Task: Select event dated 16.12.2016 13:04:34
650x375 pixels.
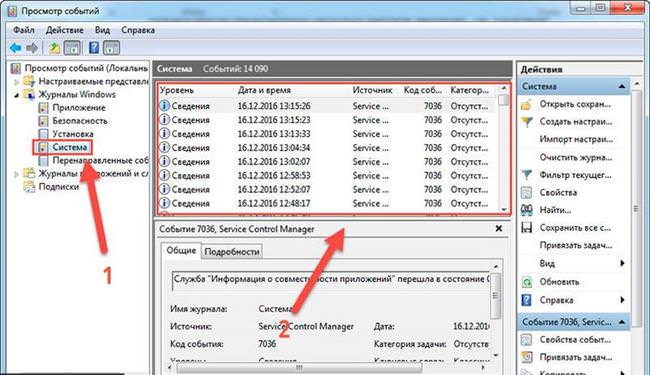Action: [327, 148]
